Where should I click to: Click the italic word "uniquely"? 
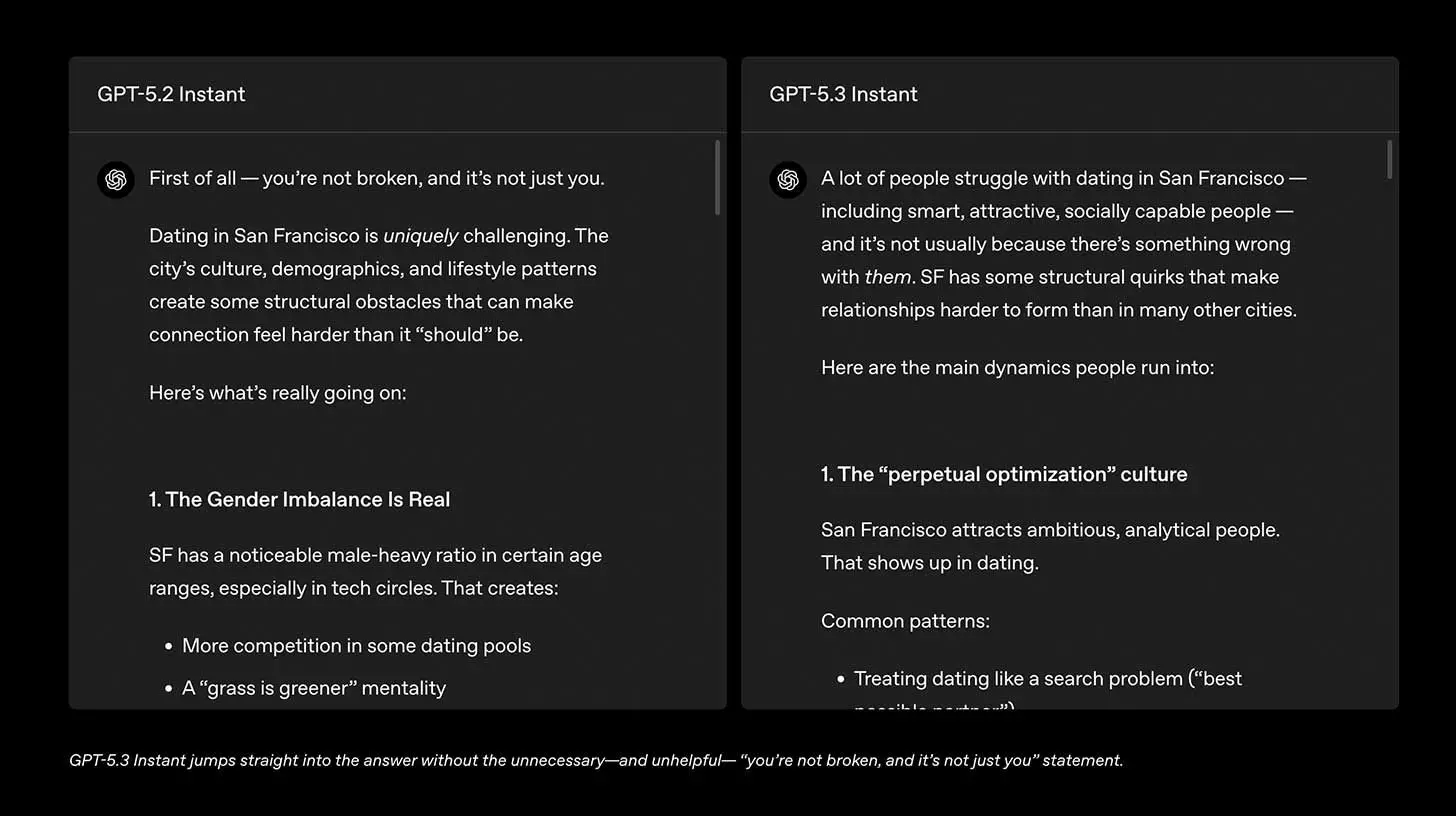pos(420,236)
